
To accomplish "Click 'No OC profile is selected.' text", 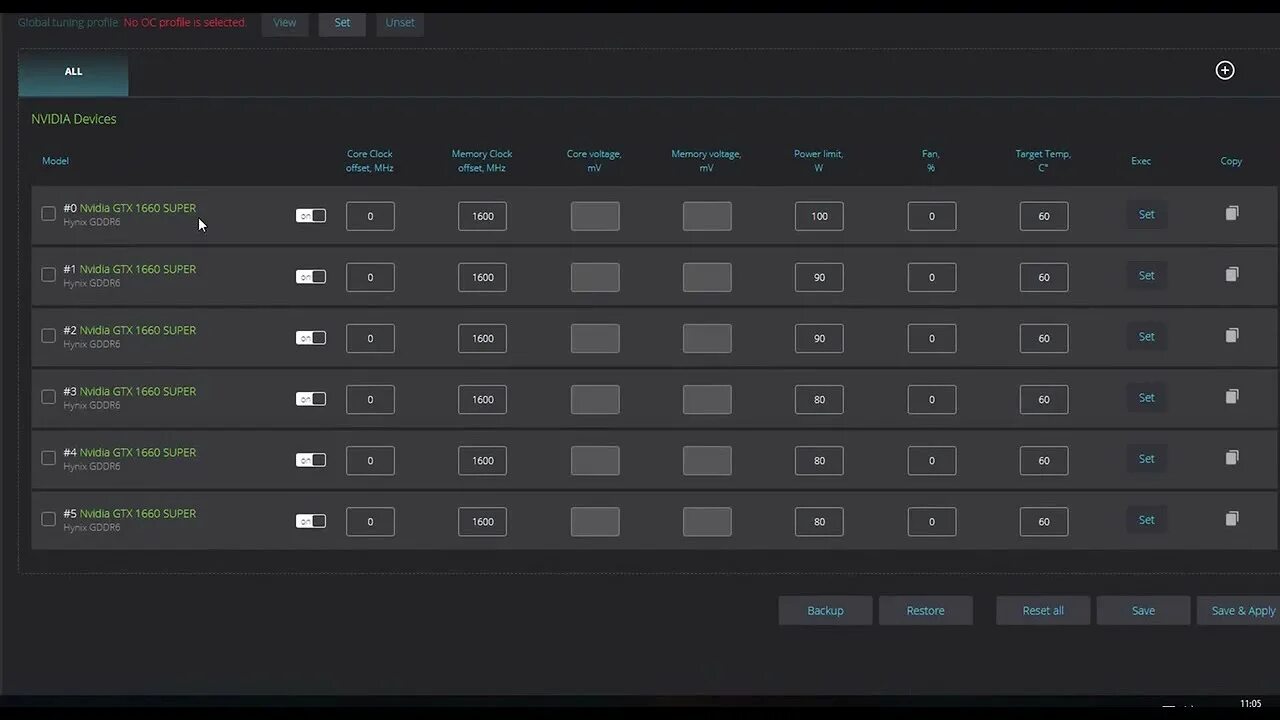I will click(185, 22).
